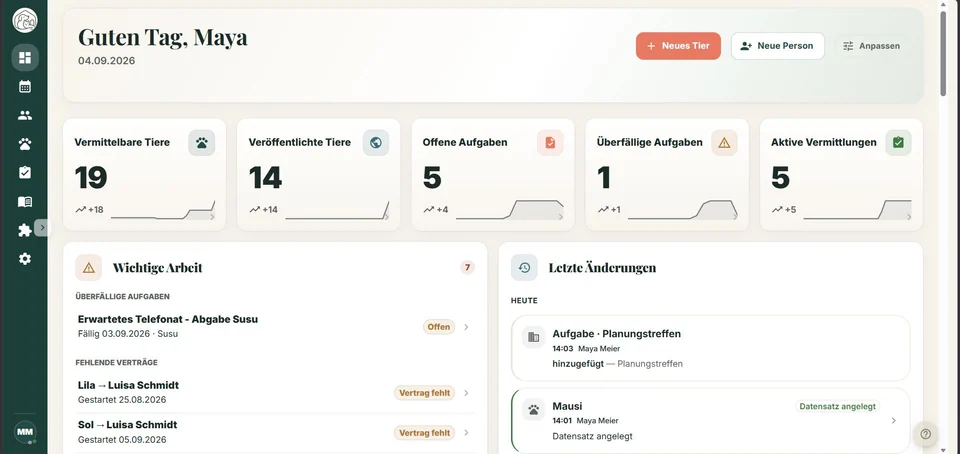
Task: Click the +14 trend on Veröffentlichte Tiere
Action: pos(264,210)
